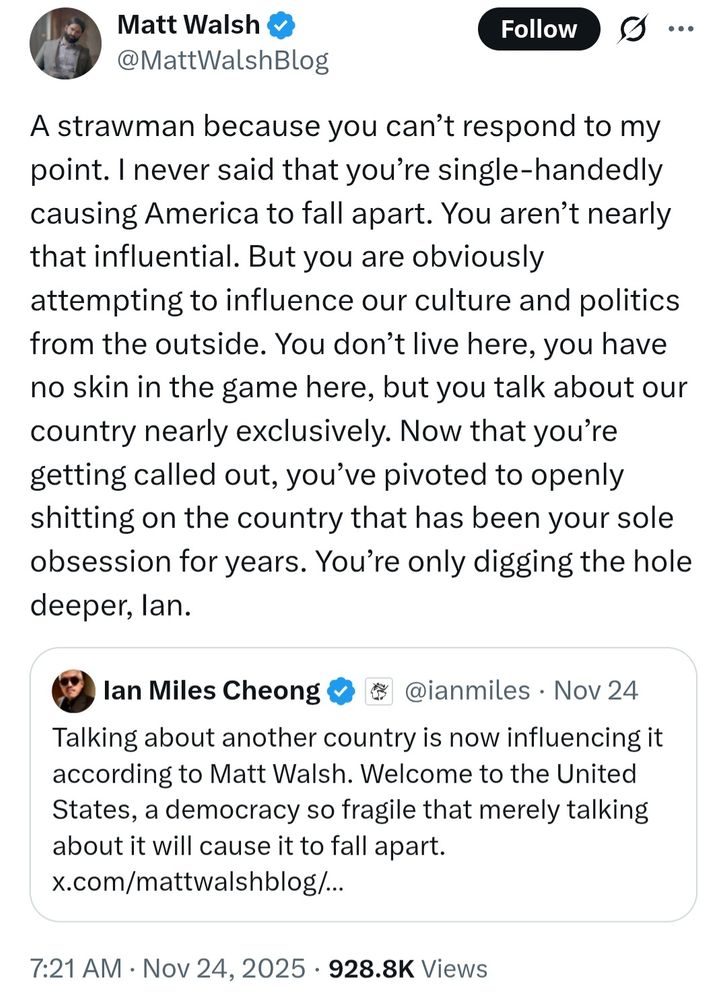Click Ian Miles Cheong's blue verification badge
727x1000 pixels.
coord(343,690)
